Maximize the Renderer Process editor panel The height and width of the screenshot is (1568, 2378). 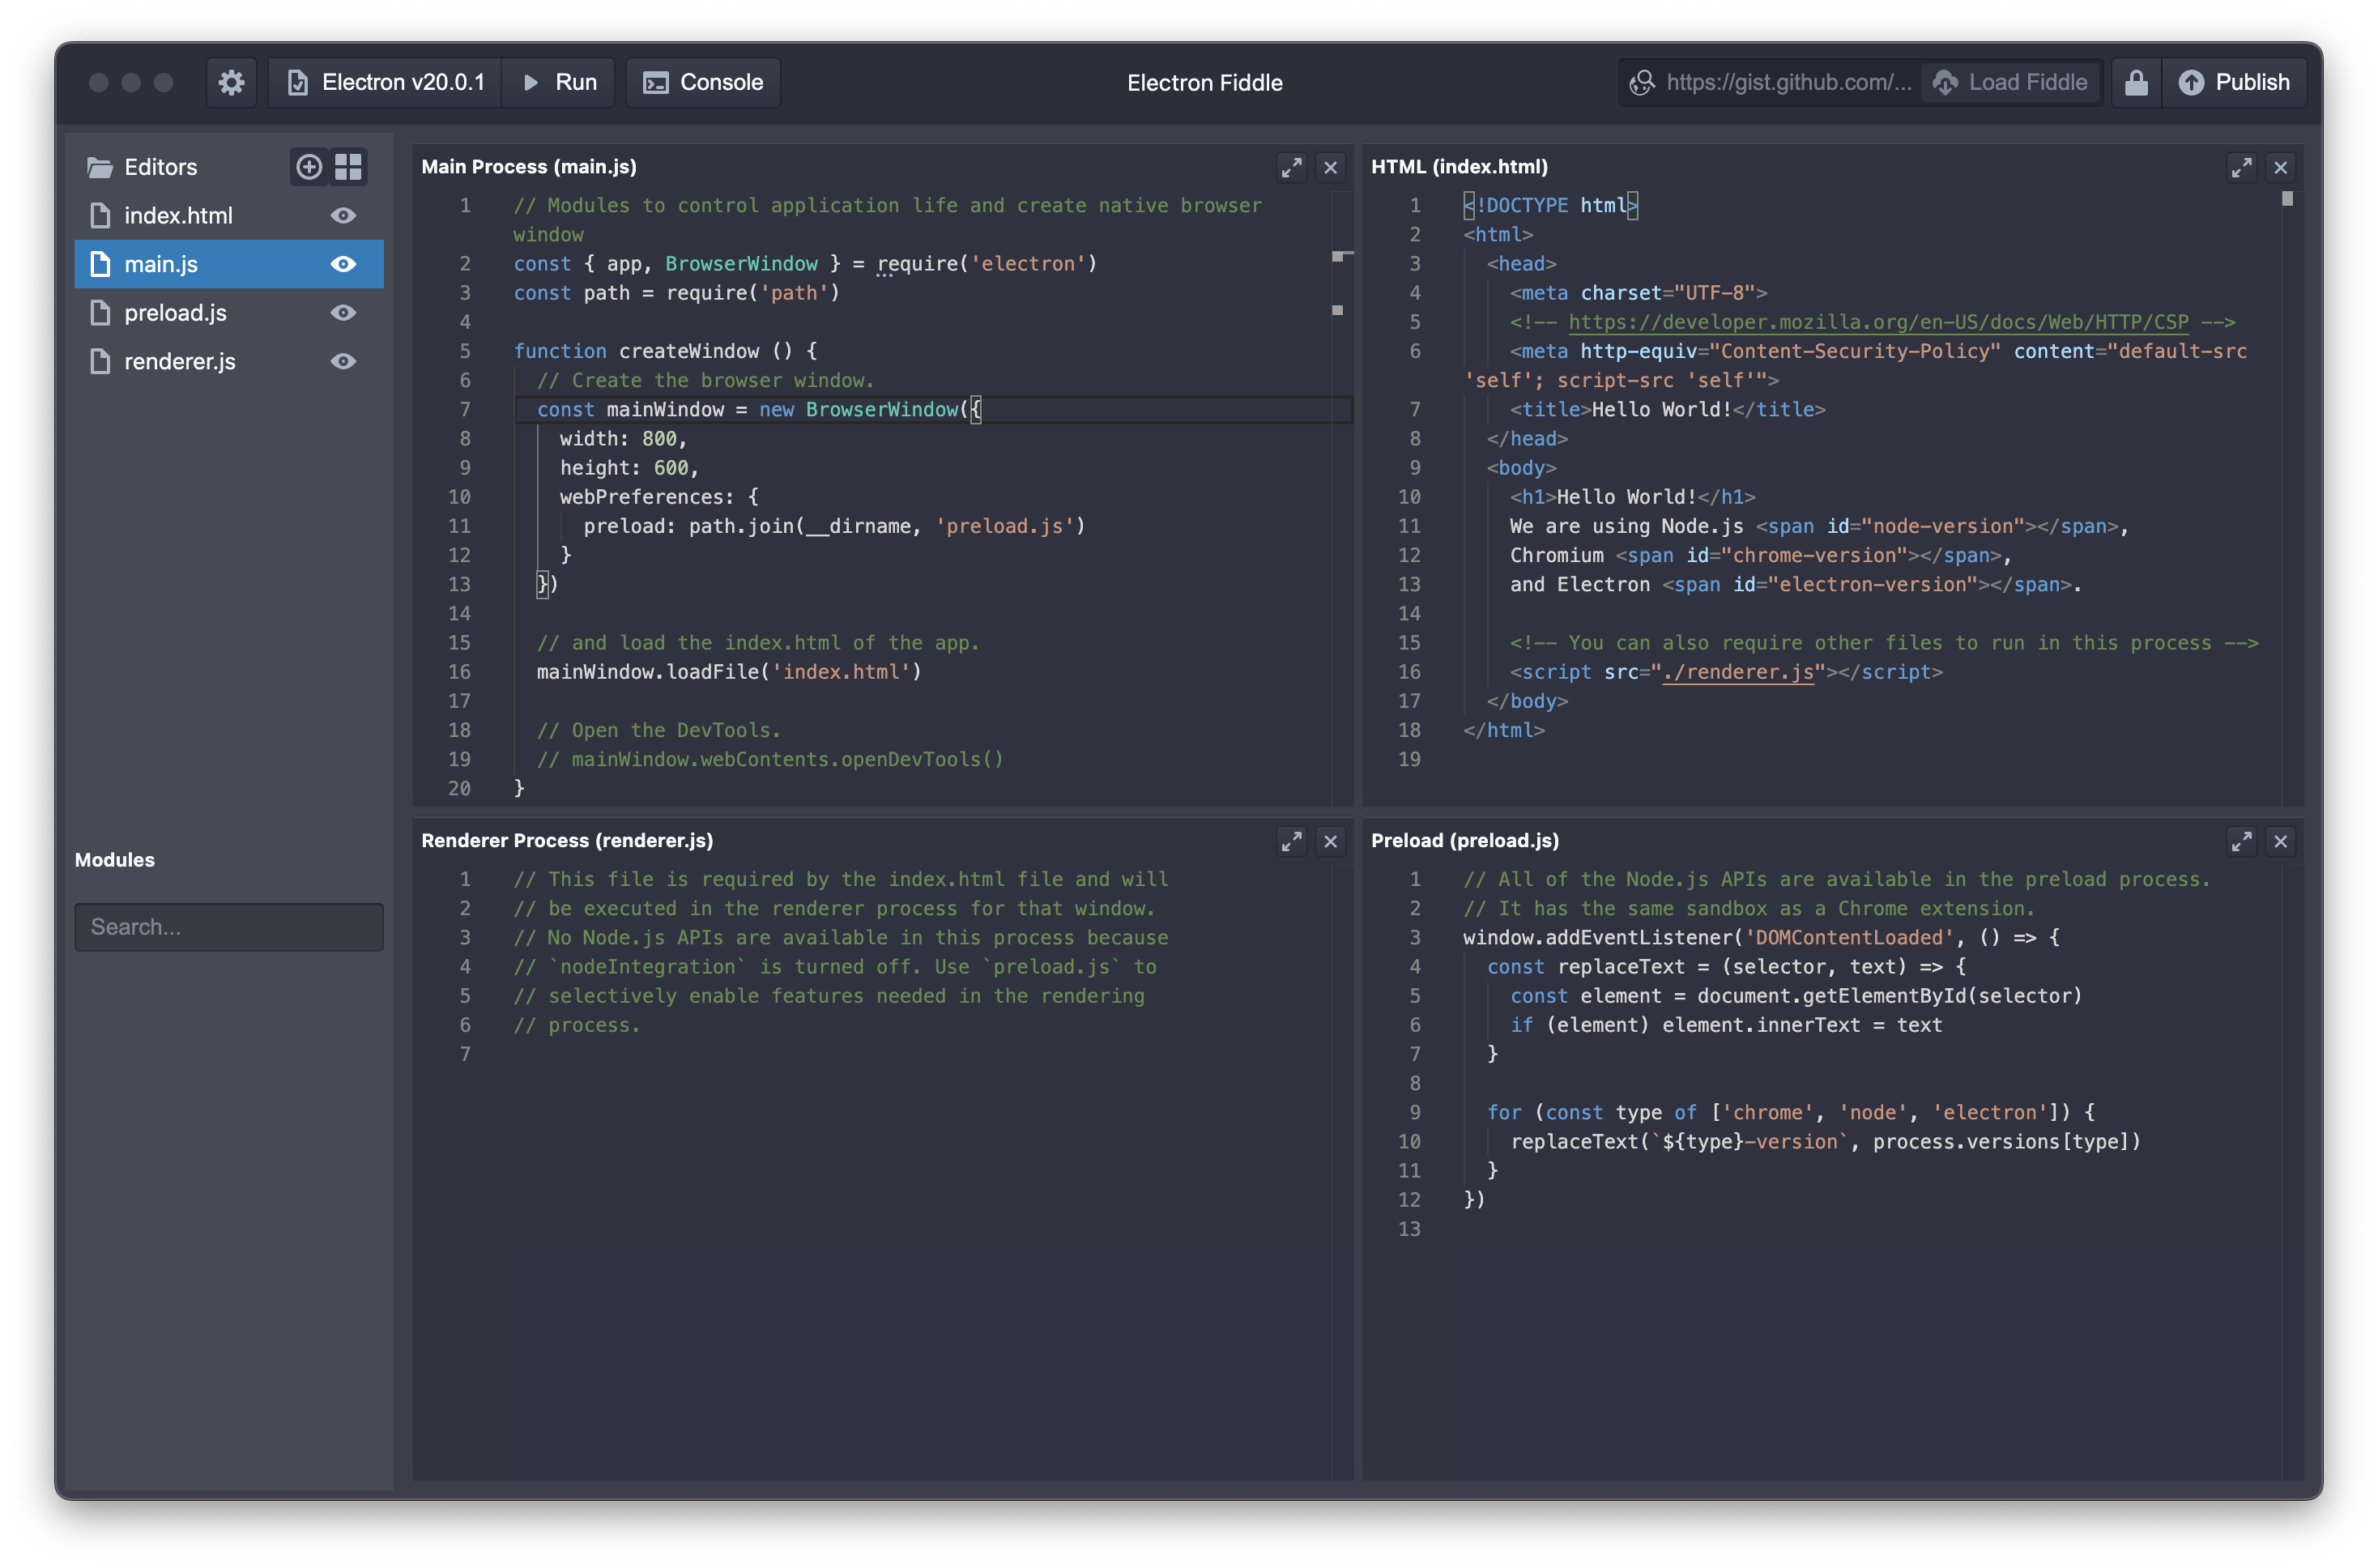pos(1291,842)
